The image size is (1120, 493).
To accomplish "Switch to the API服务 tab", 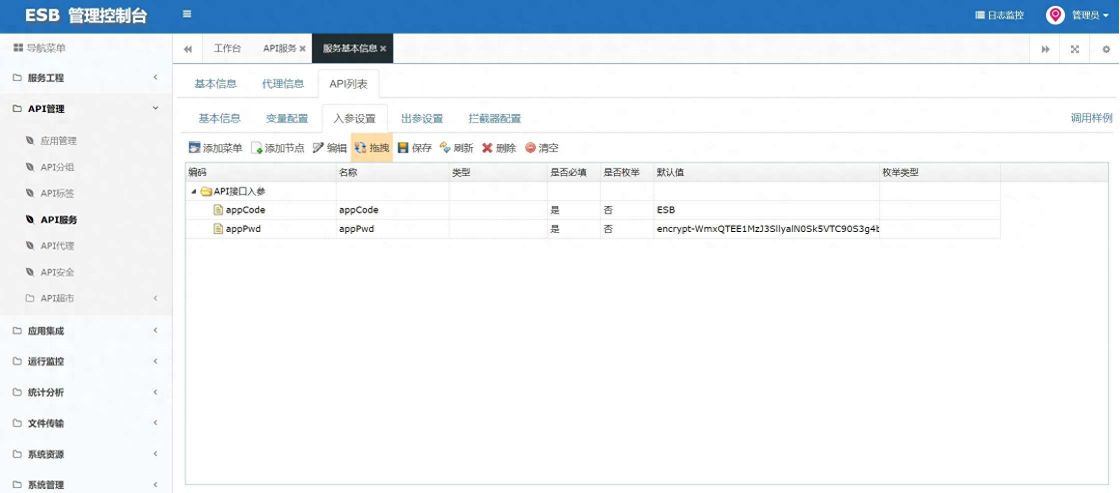I will click(279, 49).
